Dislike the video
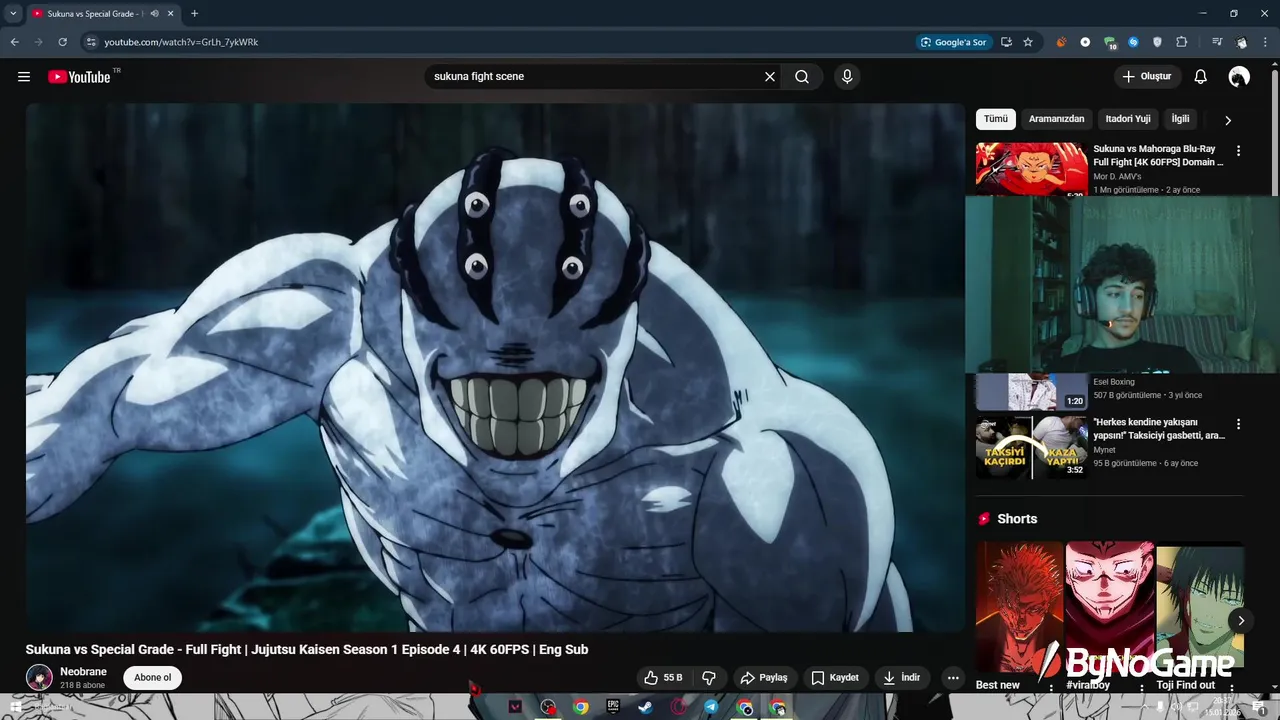The width and height of the screenshot is (1280, 720). (x=709, y=678)
